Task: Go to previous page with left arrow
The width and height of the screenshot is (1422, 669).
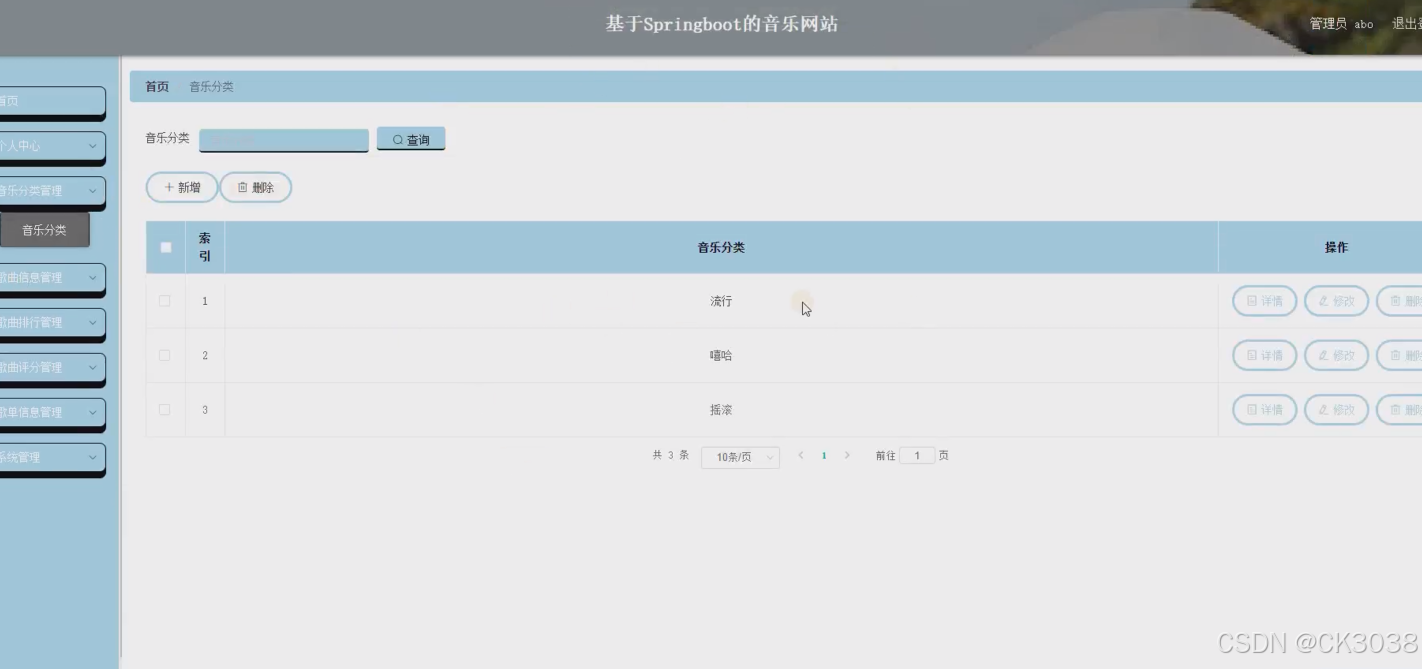Action: [x=801, y=456]
